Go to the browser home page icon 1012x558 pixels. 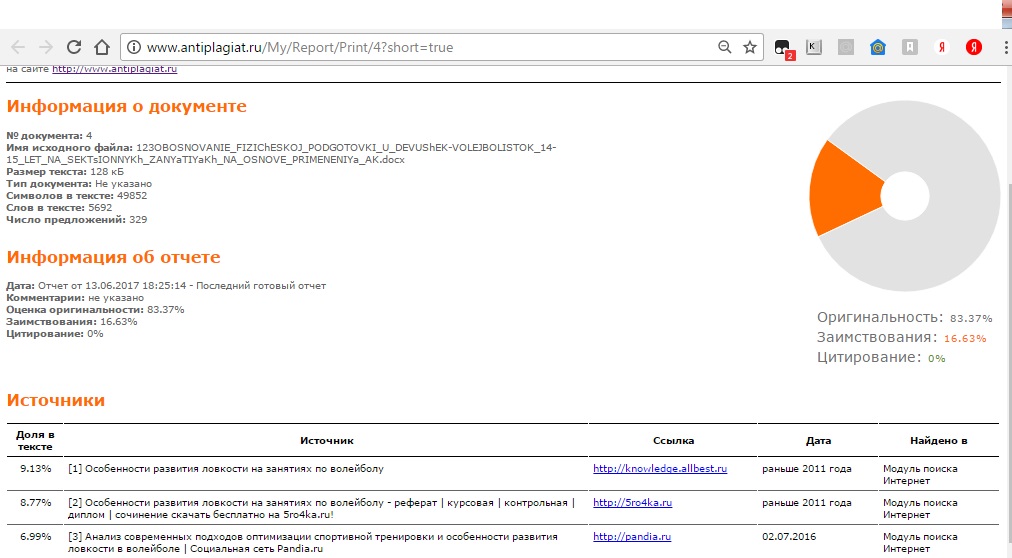point(101,47)
